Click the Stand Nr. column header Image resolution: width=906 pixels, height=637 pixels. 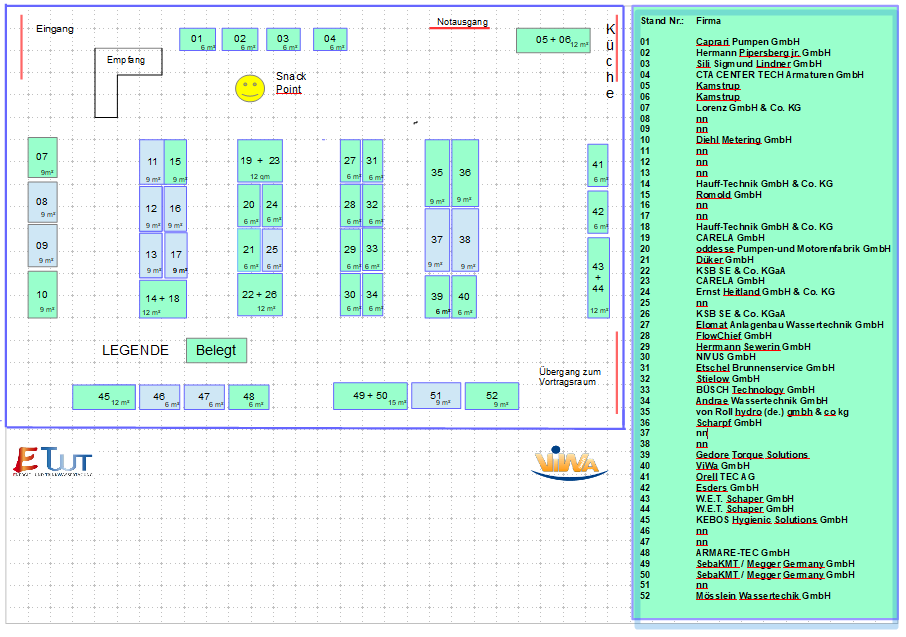point(662,21)
